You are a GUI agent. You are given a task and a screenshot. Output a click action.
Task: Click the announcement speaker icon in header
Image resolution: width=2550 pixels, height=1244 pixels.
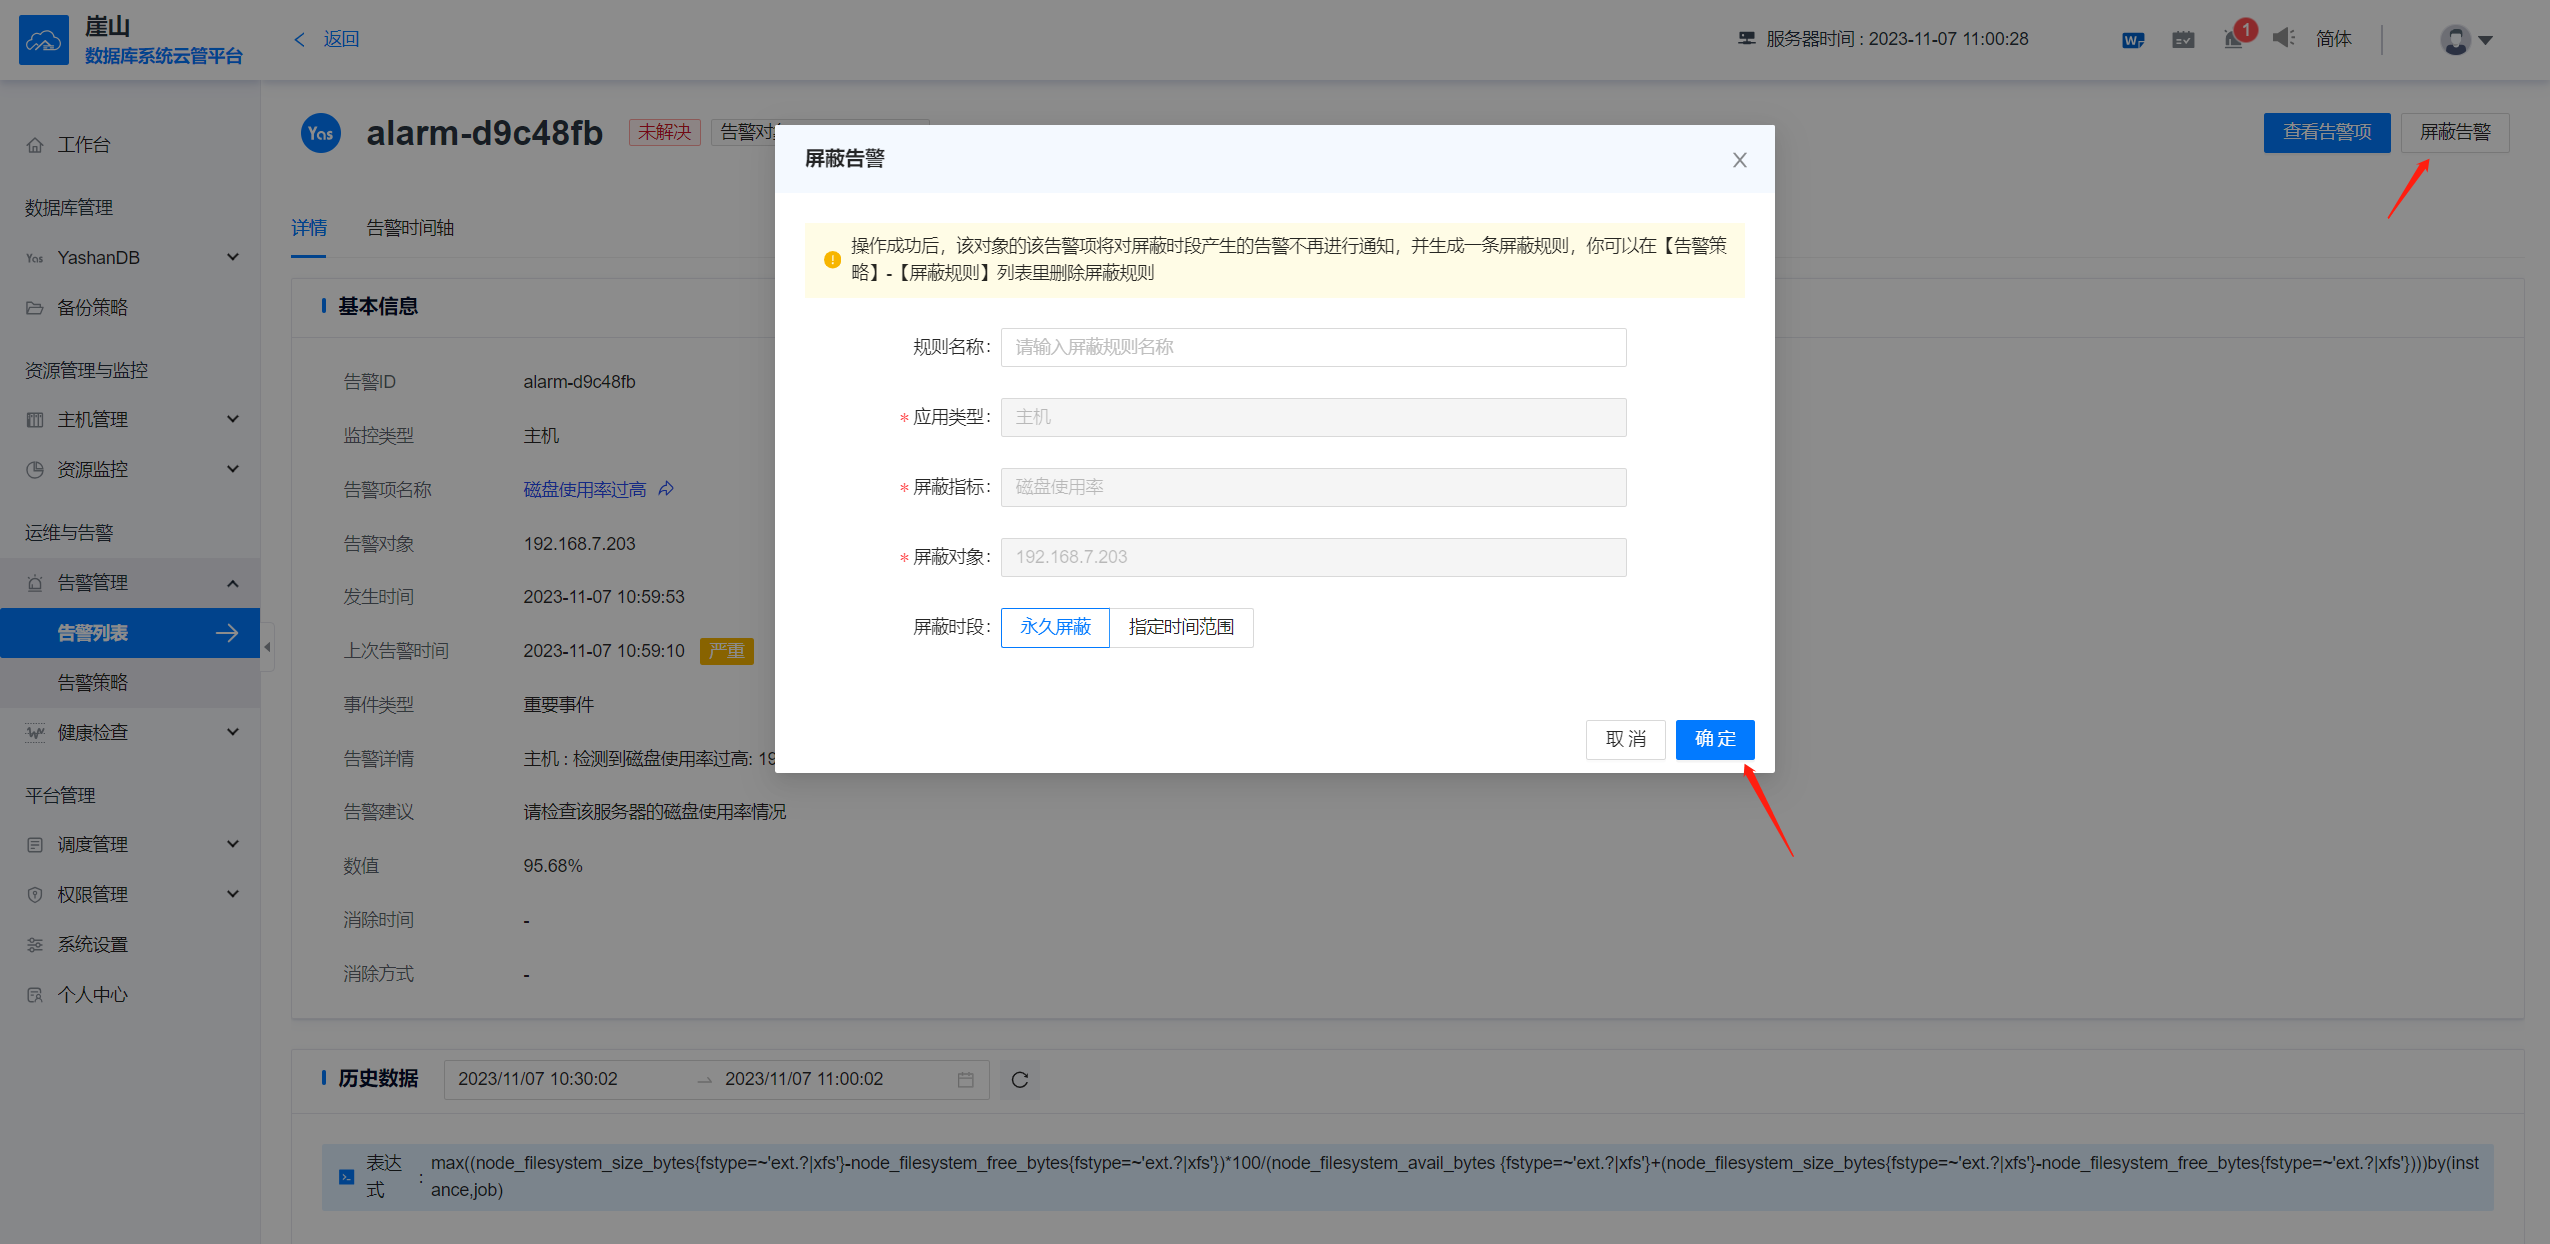pyautogui.click(x=2283, y=39)
